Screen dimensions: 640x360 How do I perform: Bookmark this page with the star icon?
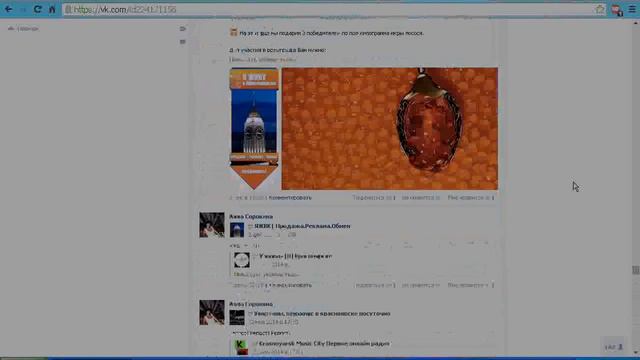[x=599, y=9]
